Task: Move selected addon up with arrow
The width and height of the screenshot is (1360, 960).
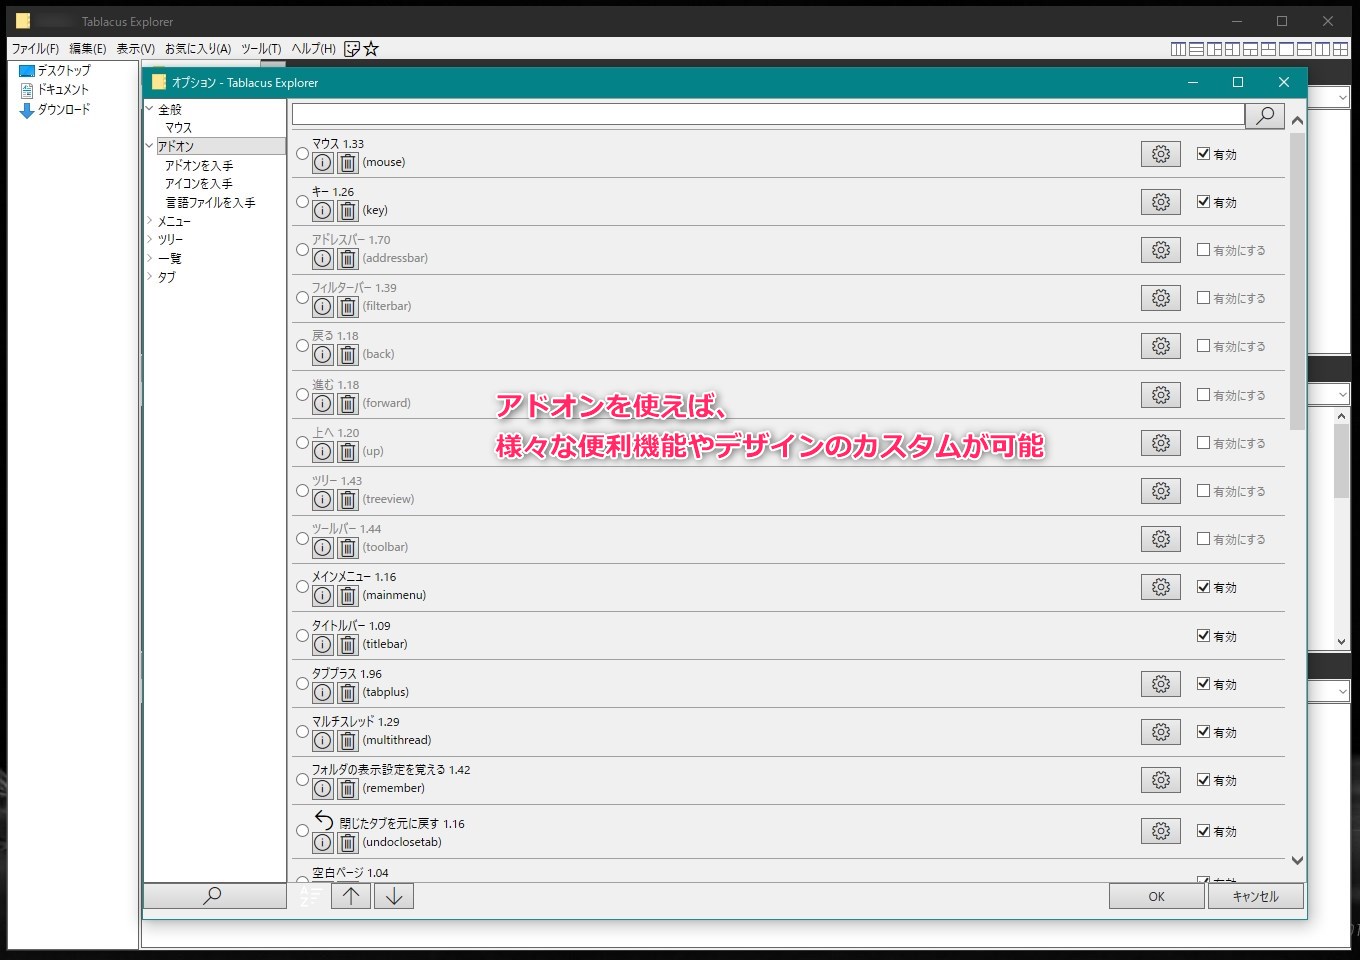Action: pyautogui.click(x=351, y=896)
